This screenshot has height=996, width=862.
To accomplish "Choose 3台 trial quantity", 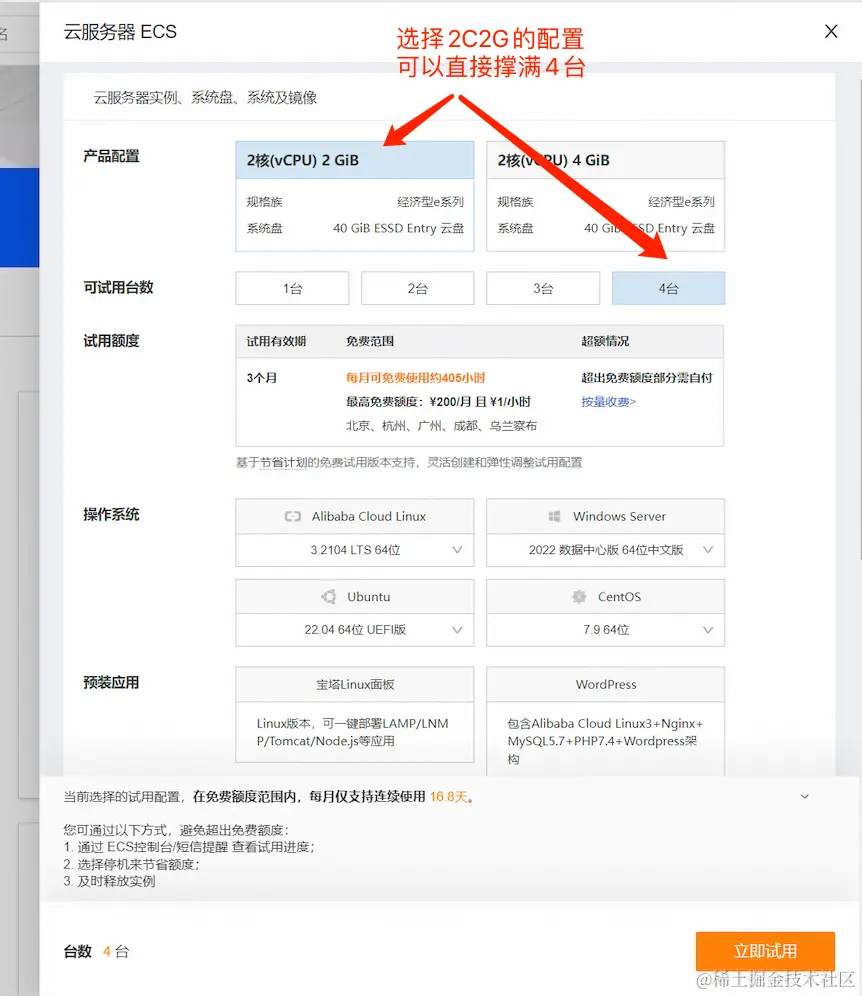I will point(543,288).
